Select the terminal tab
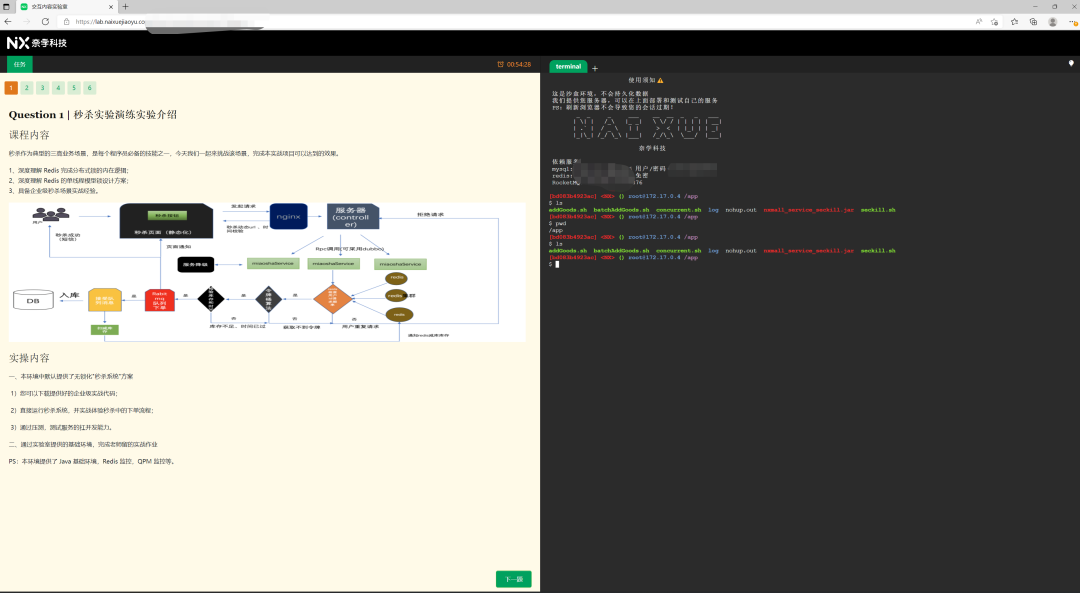 (568, 66)
